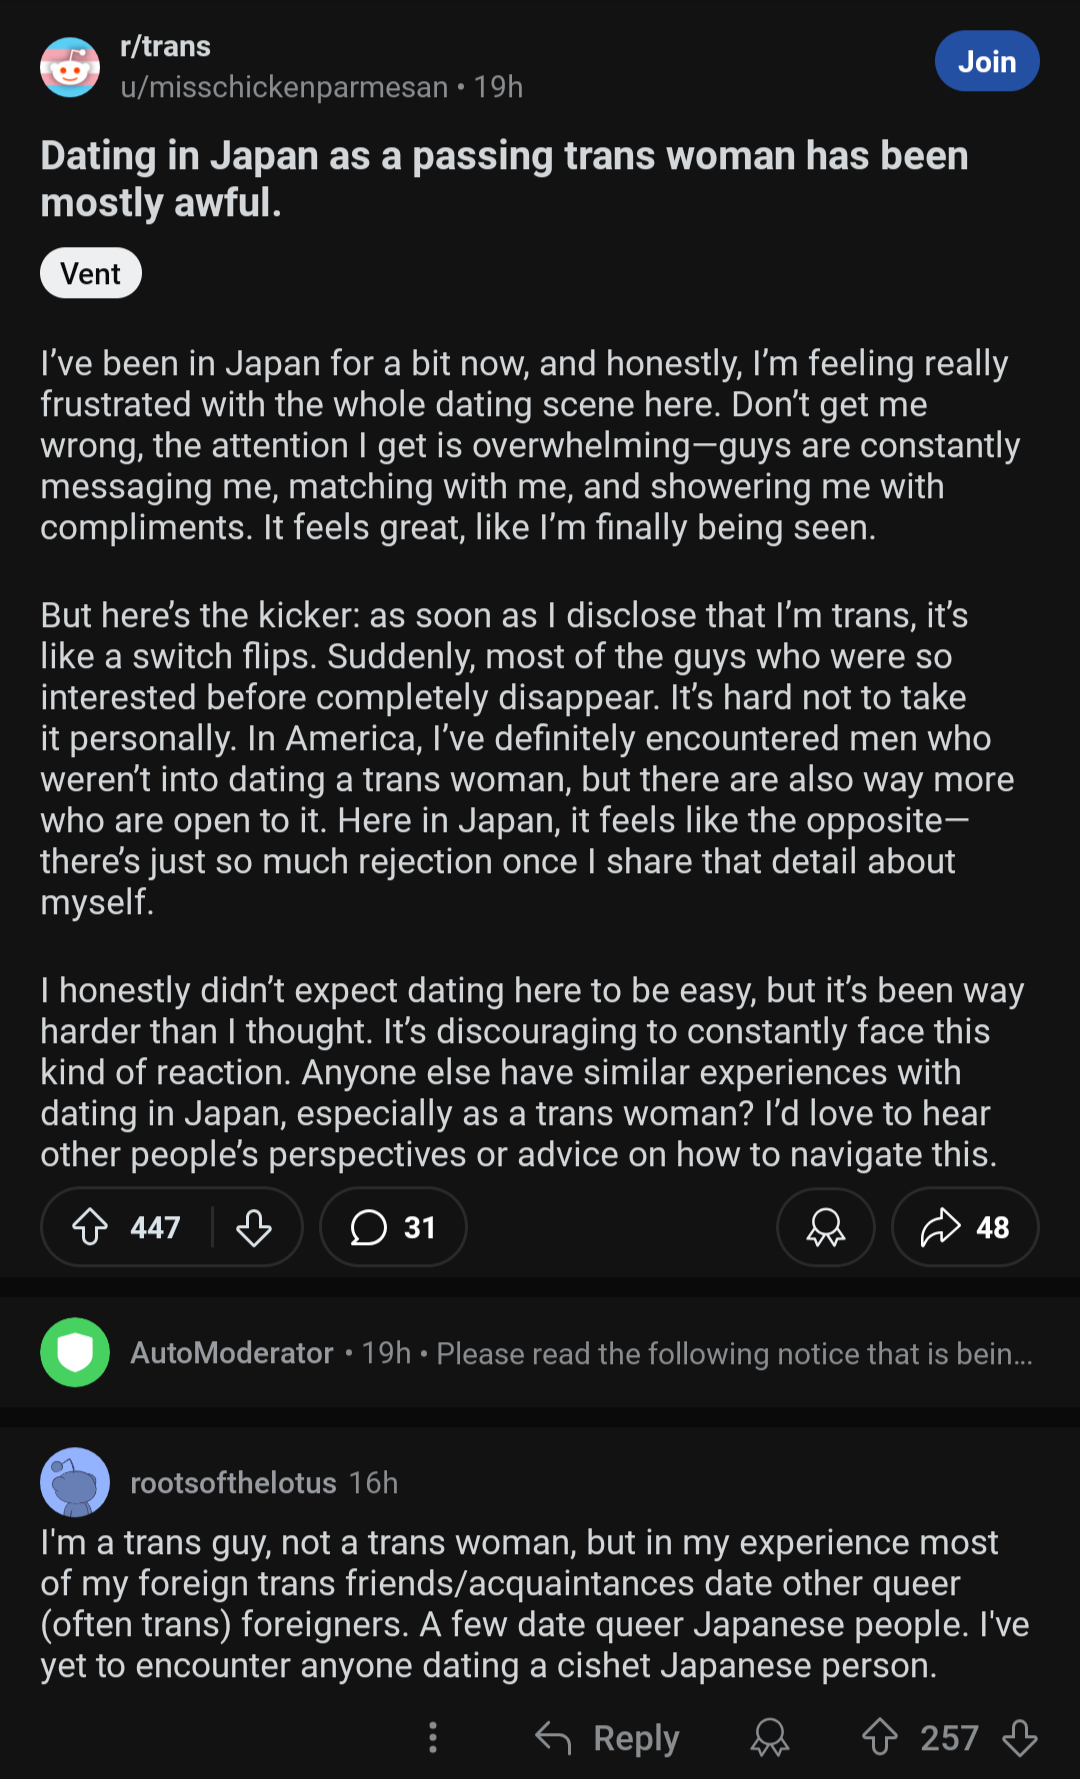Downvote the rootsofthelotus comment

coord(1020,1737)
